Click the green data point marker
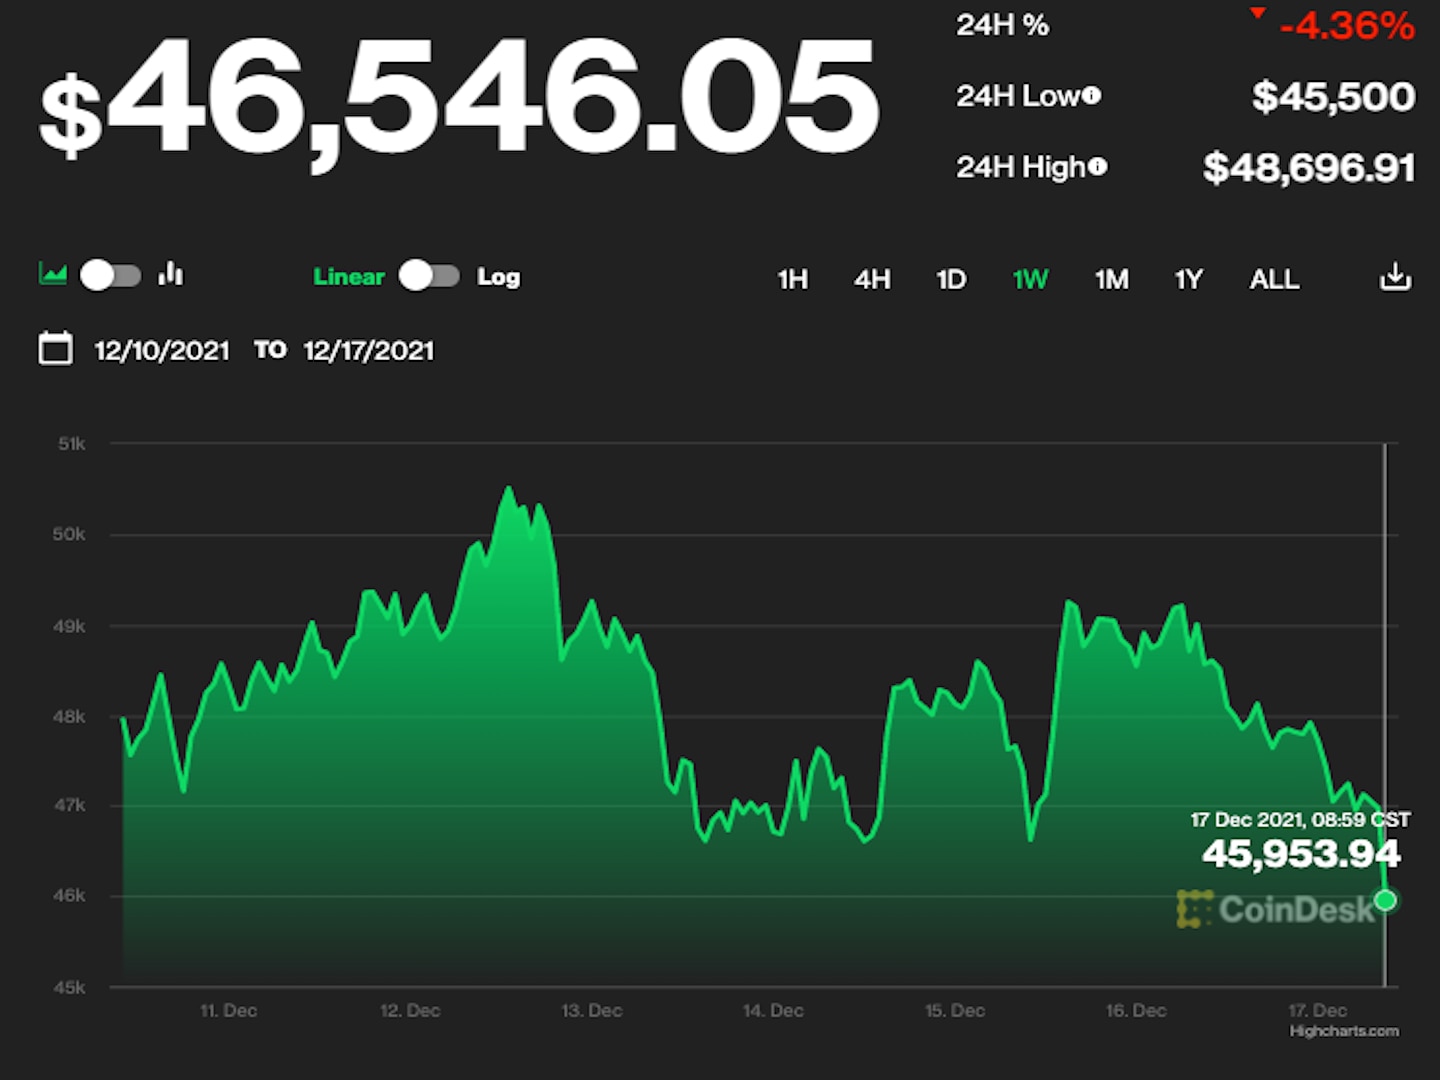Viewport: 1440px width, 1080px height. [x=1385, y=900]
